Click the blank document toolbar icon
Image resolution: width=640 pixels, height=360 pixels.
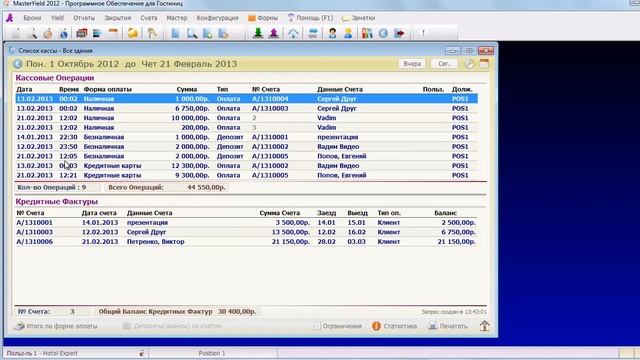16,33
